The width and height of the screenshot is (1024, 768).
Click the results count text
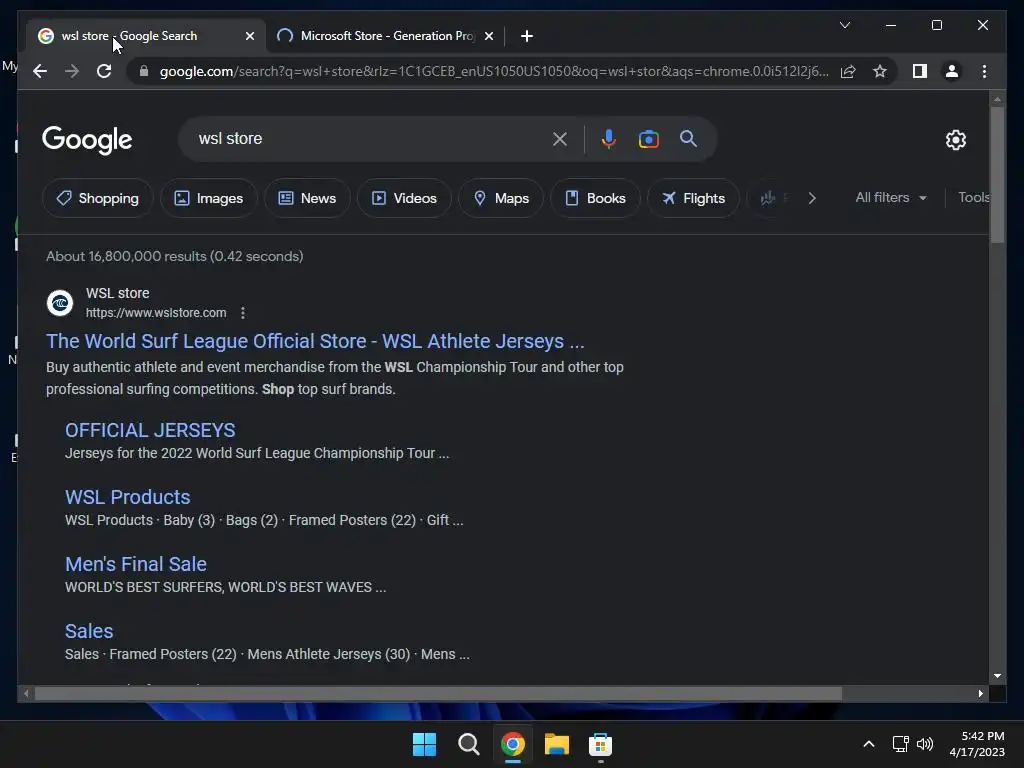pyautogui.click(x=174, y=256)
